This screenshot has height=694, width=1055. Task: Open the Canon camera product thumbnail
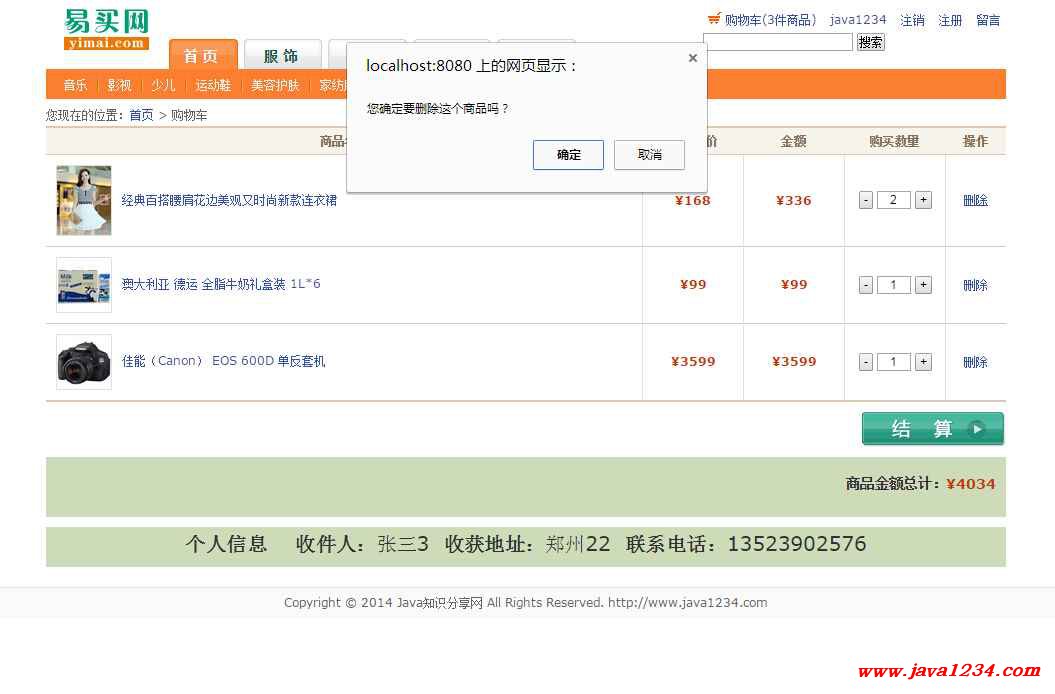coord(84,362)
